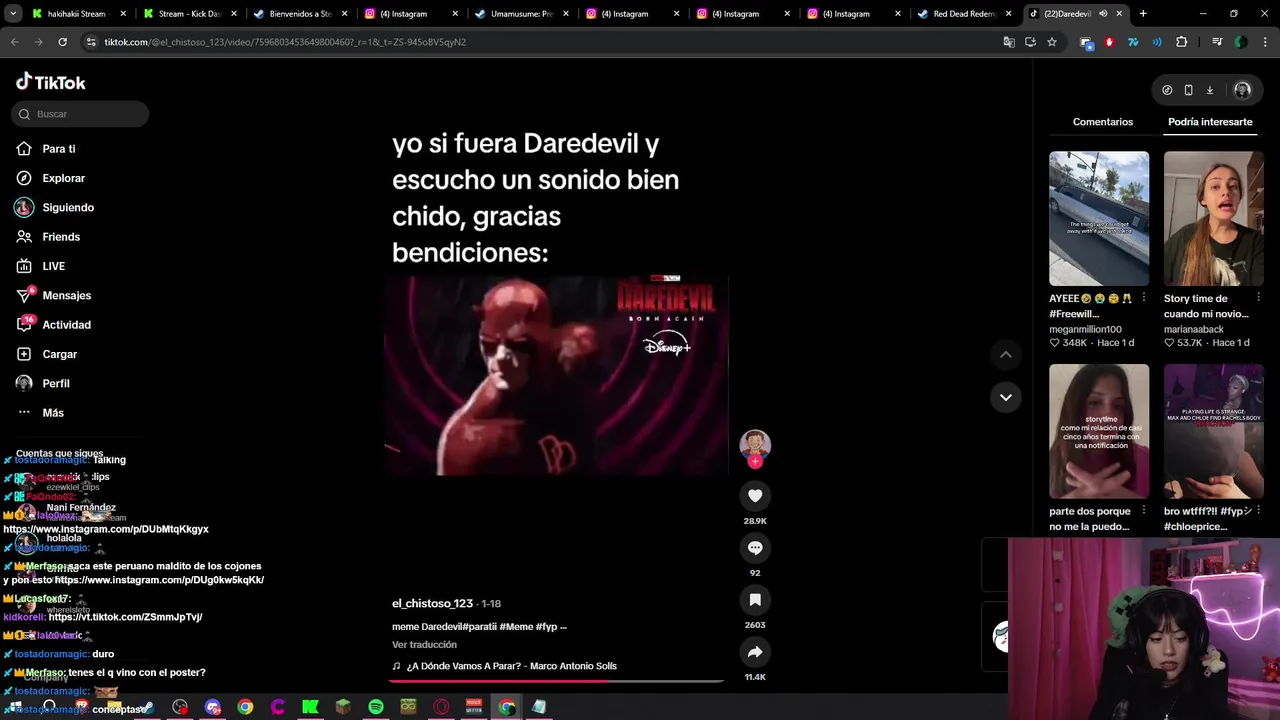The image size is (1280, 720).
Task: Click the tiktok.com address bar
Action: pos(540,42)
